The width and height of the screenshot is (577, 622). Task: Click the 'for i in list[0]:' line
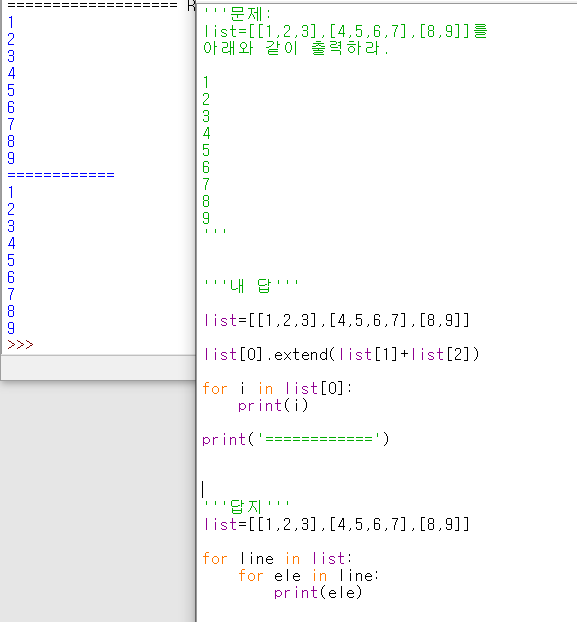277,388
